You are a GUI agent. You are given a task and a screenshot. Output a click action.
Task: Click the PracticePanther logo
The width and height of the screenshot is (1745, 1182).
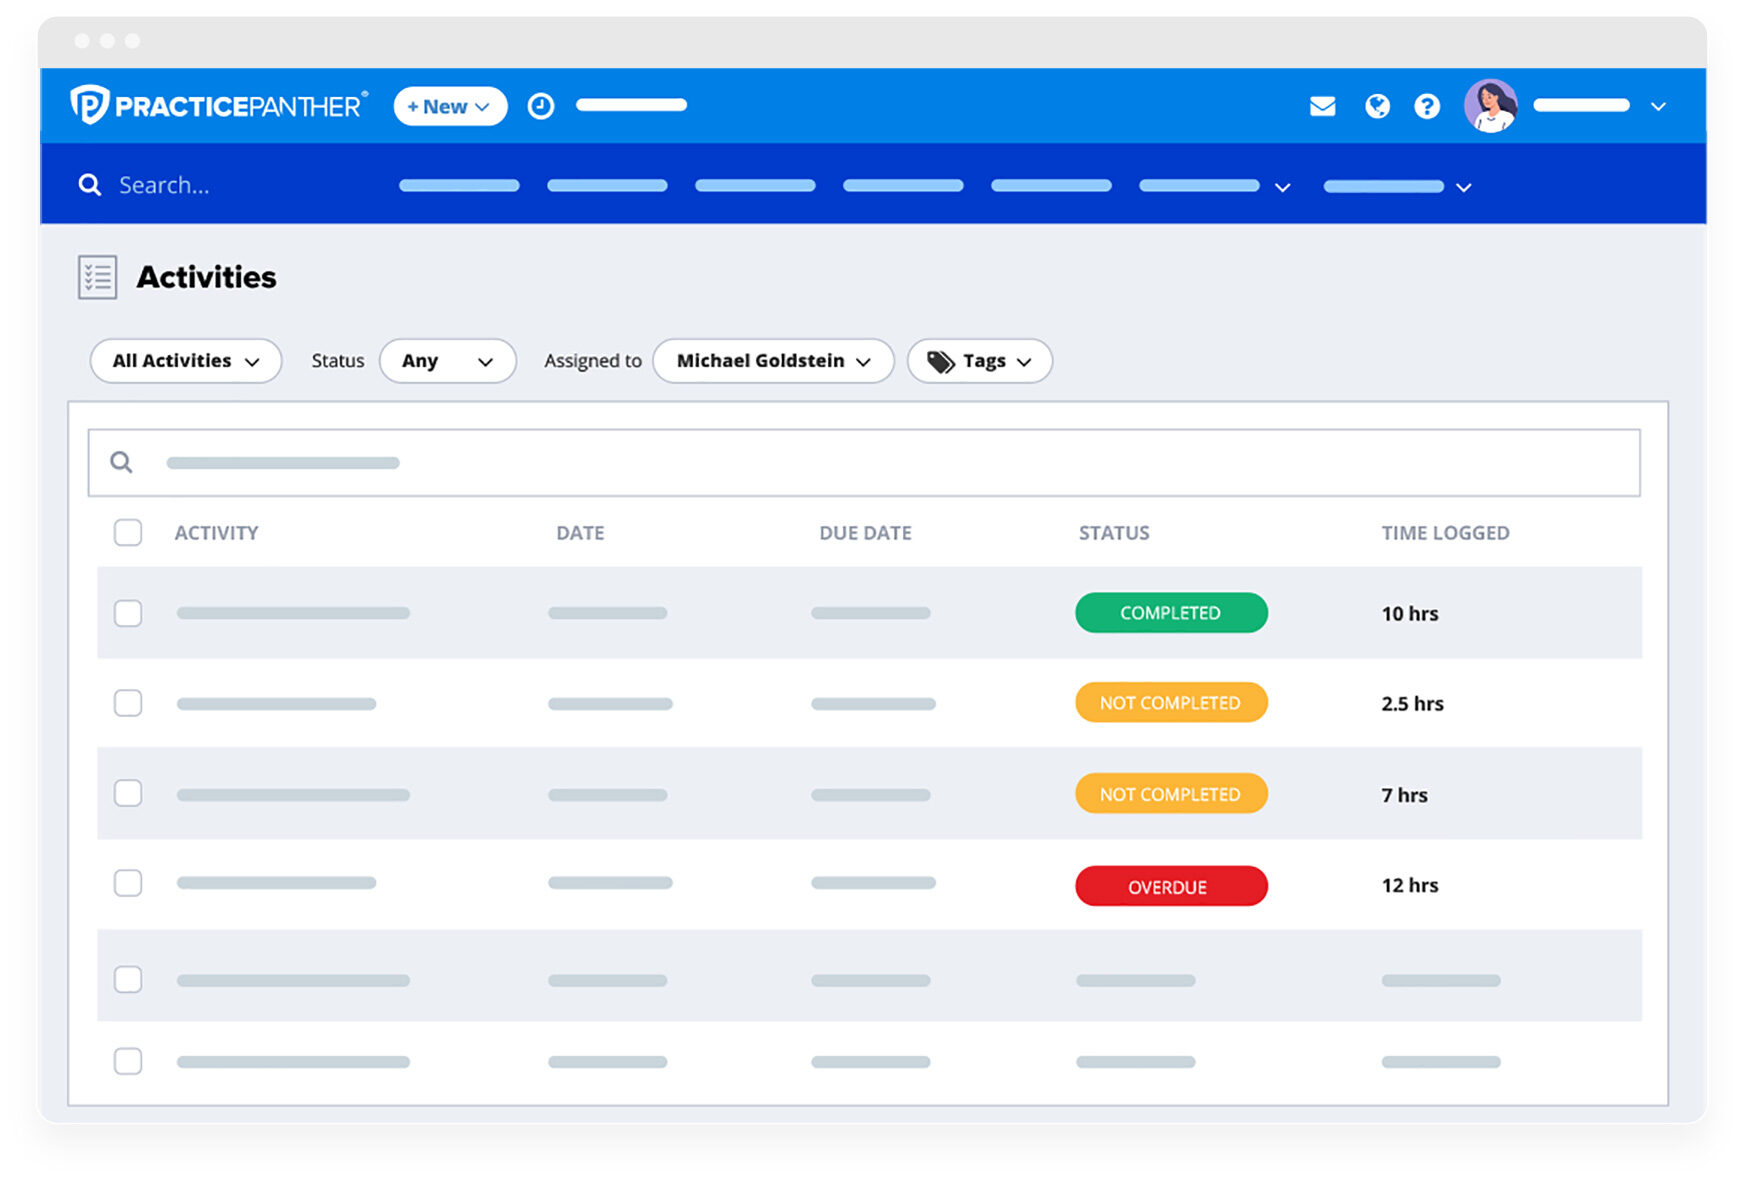(218, 104)
